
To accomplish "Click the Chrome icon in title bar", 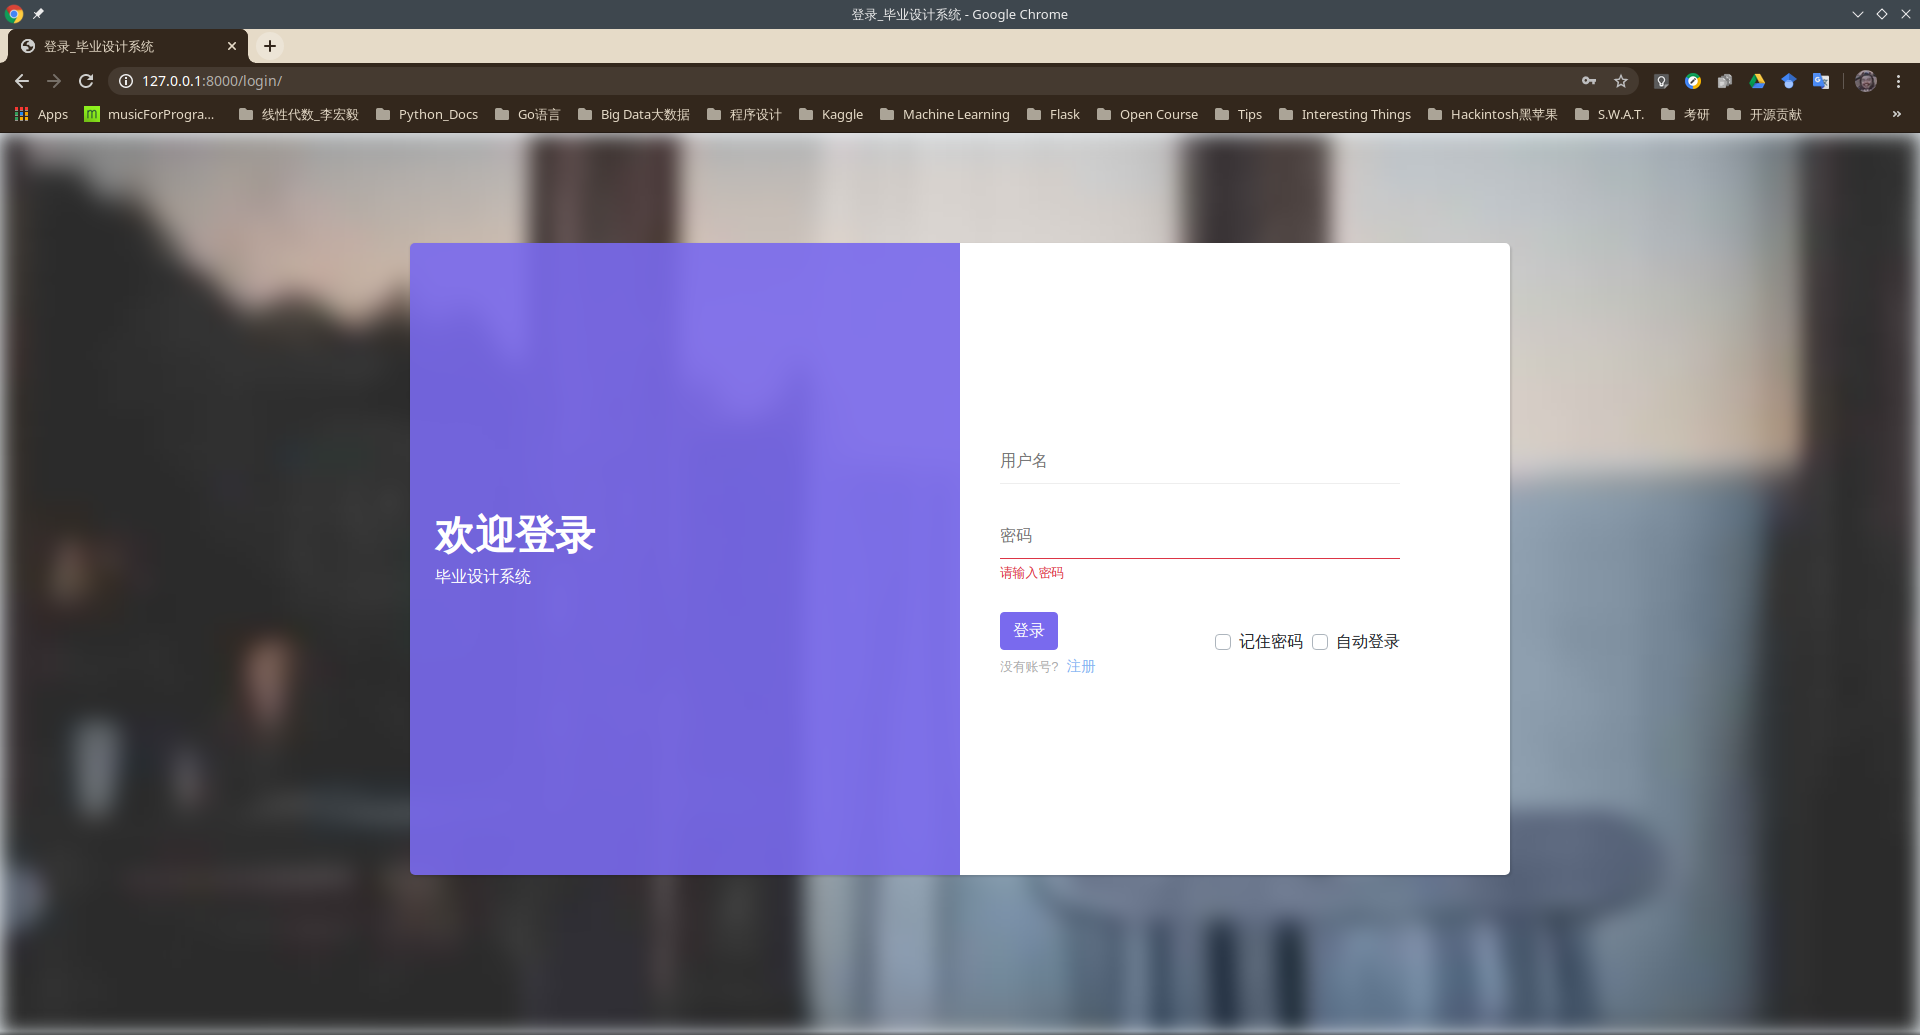I will 14,14.
